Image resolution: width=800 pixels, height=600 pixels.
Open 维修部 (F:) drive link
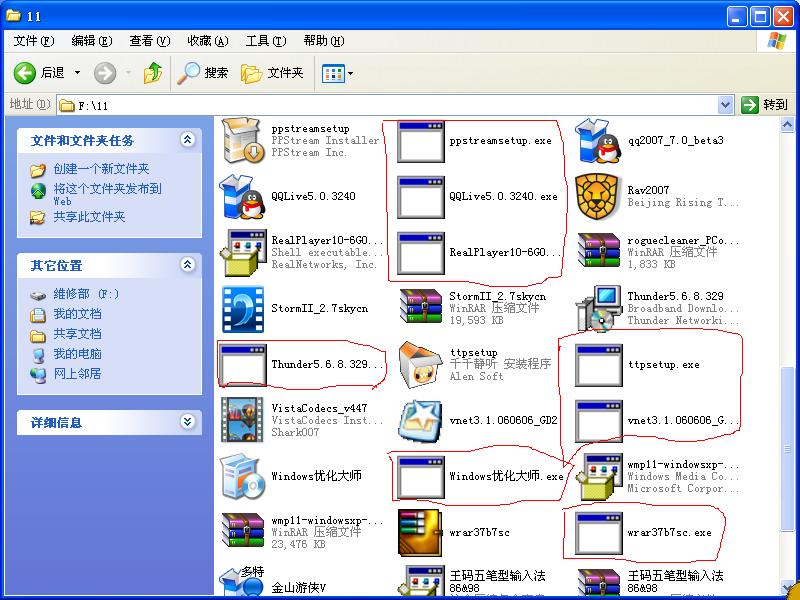coord(86,294)
